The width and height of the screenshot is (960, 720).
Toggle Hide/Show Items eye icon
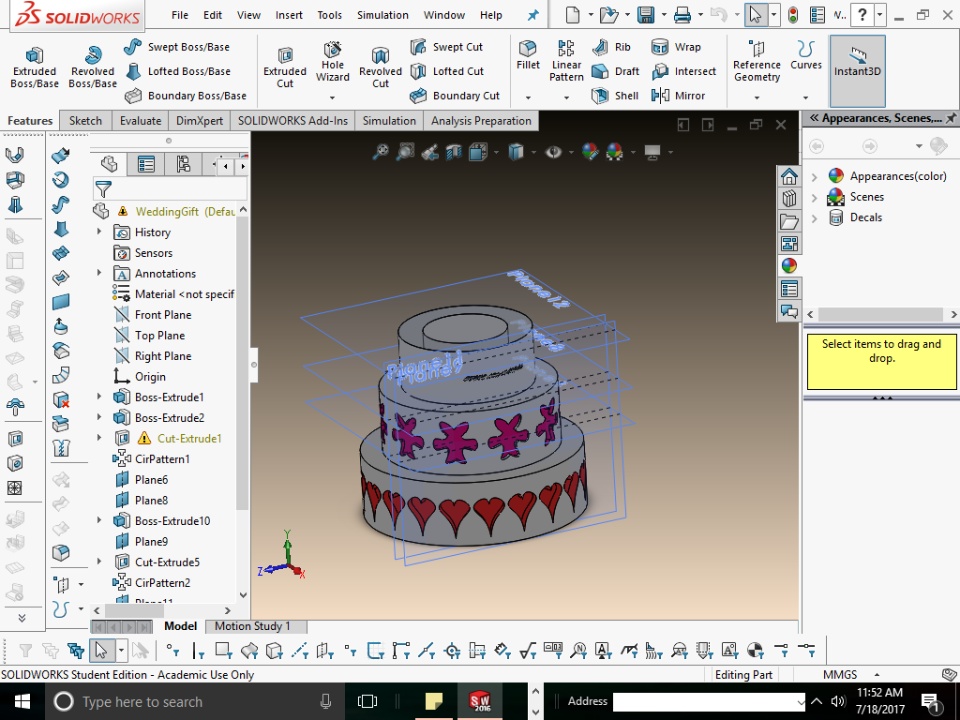pos(553,151)
